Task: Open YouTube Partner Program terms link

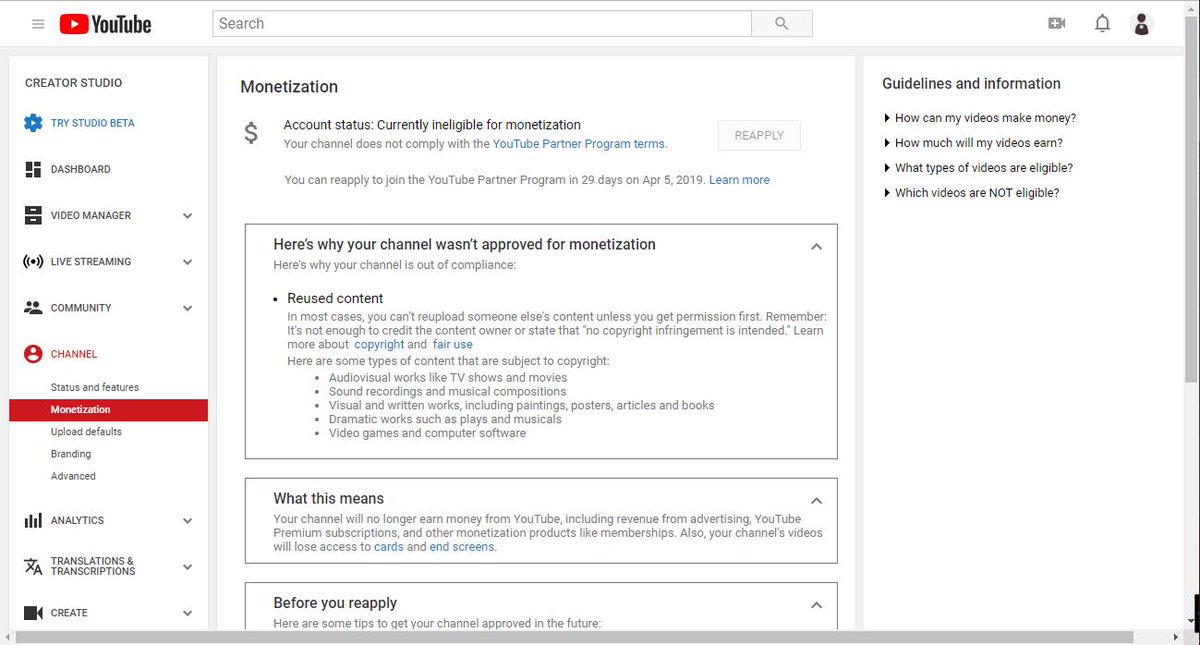Action: coord(578,144)
